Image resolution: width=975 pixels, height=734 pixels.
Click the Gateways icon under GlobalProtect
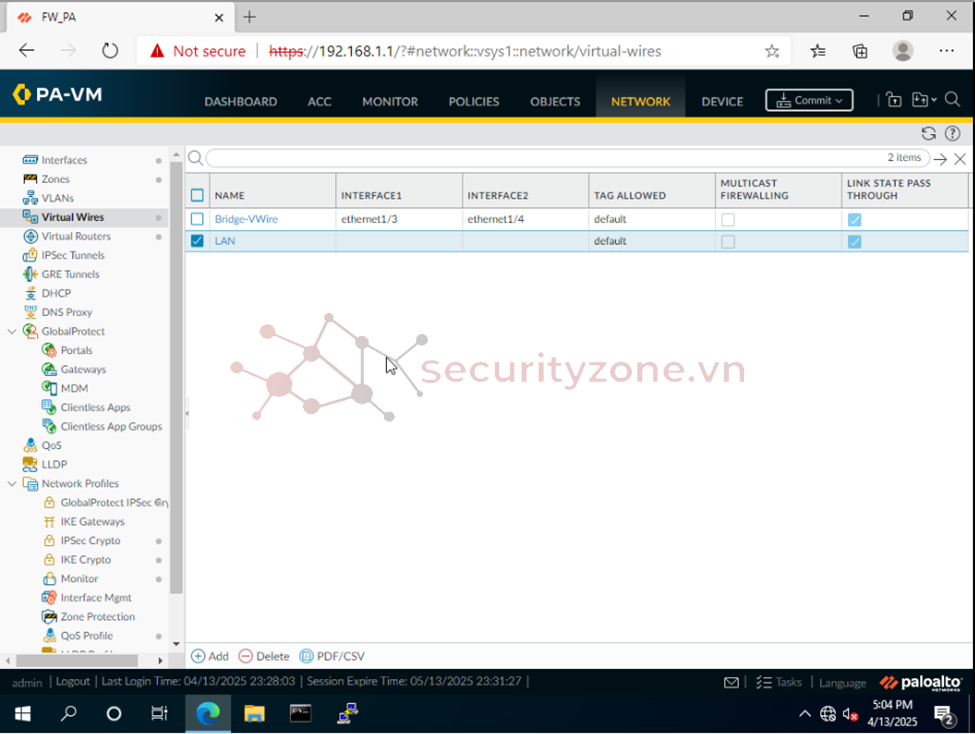49,369
